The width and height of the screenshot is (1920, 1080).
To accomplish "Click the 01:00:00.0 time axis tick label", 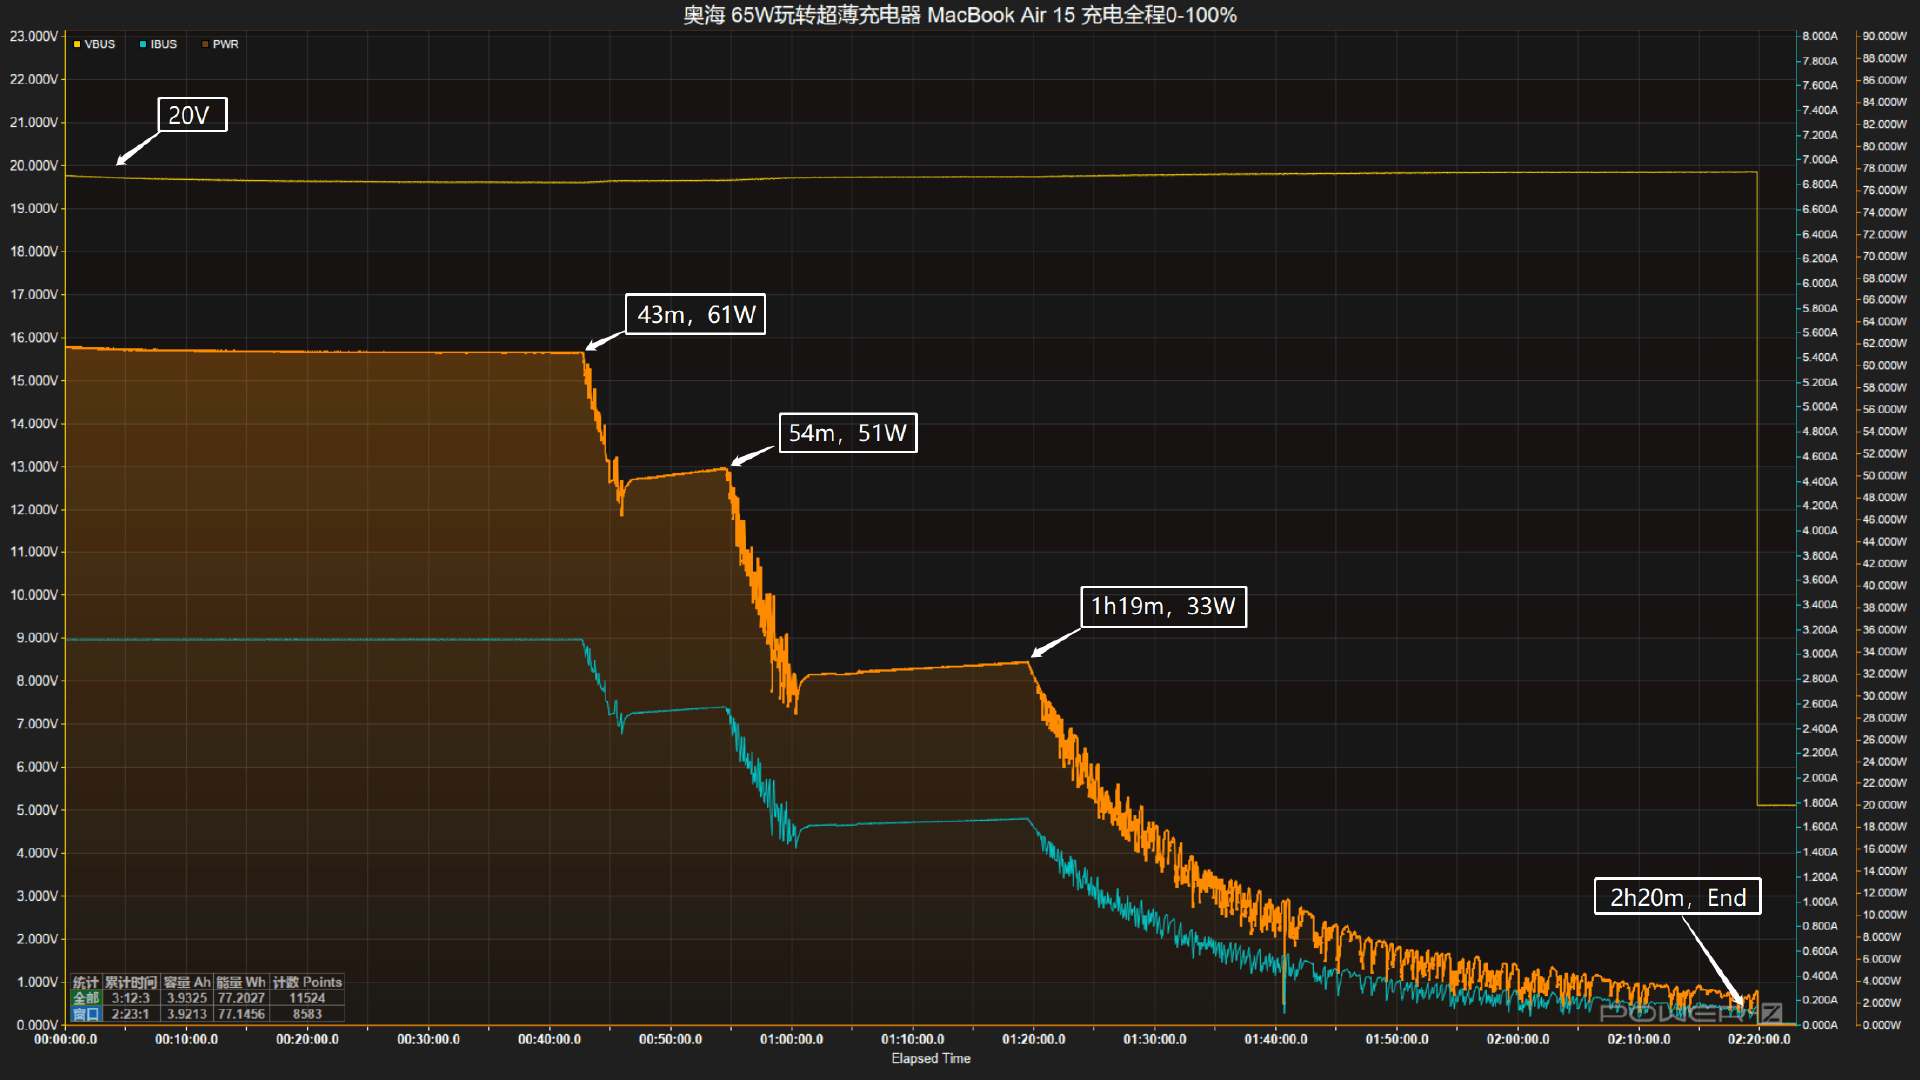I will tap(791, 1039).
